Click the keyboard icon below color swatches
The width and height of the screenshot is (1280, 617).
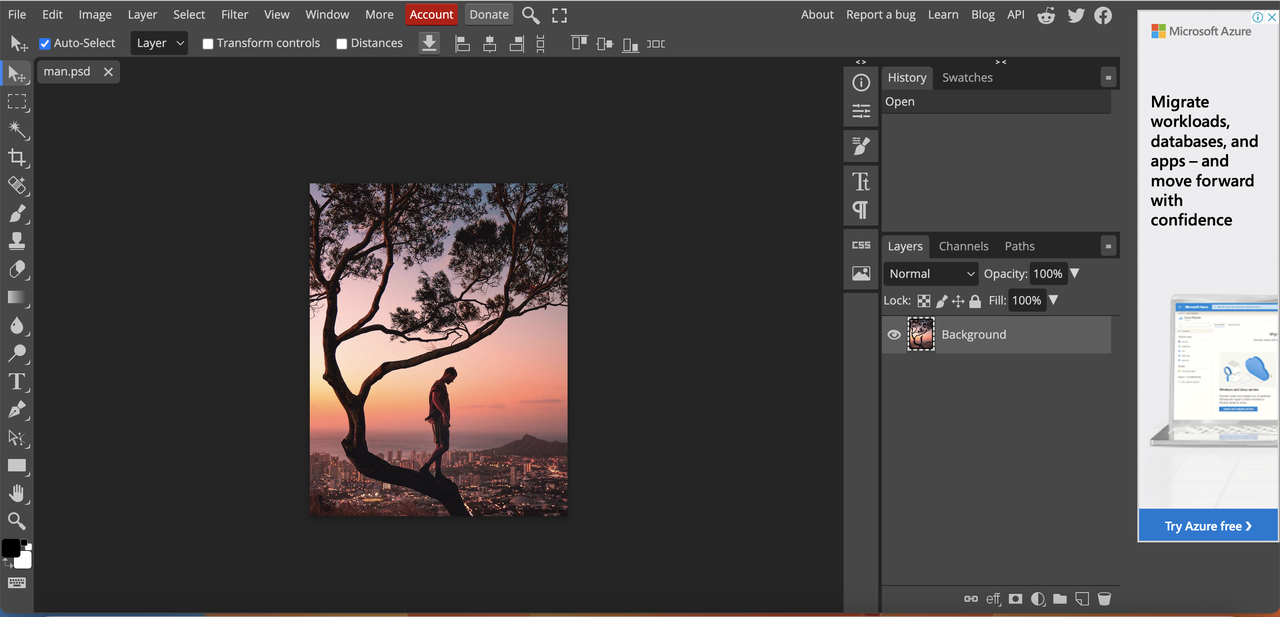click(17, 584)
